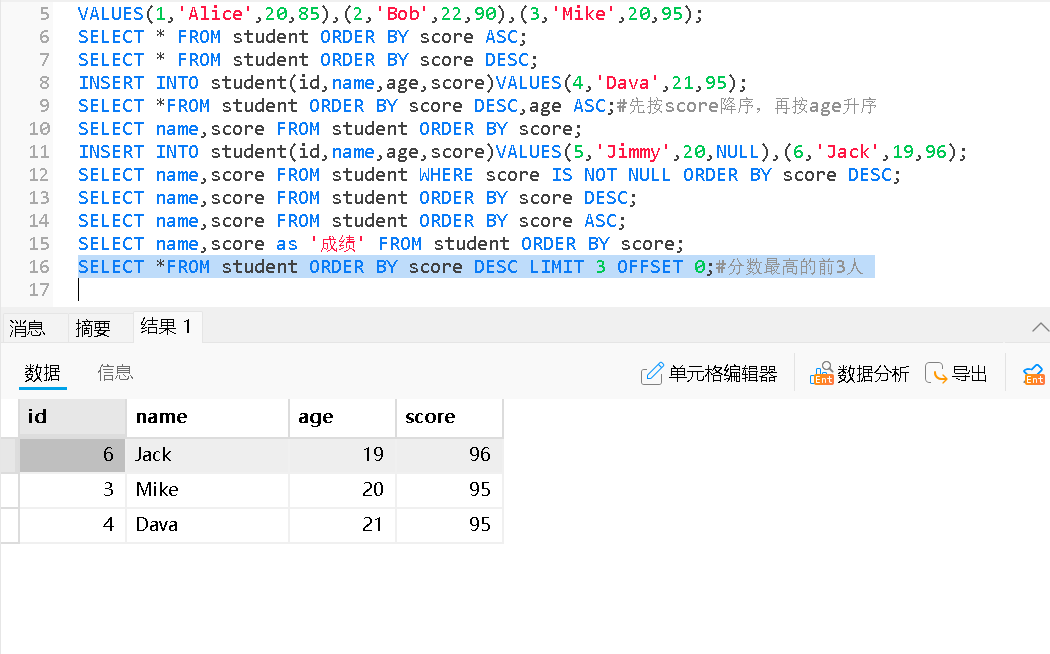Switch to the 数据 sub-tab
1050x654 pixels.
coord(42,373)
